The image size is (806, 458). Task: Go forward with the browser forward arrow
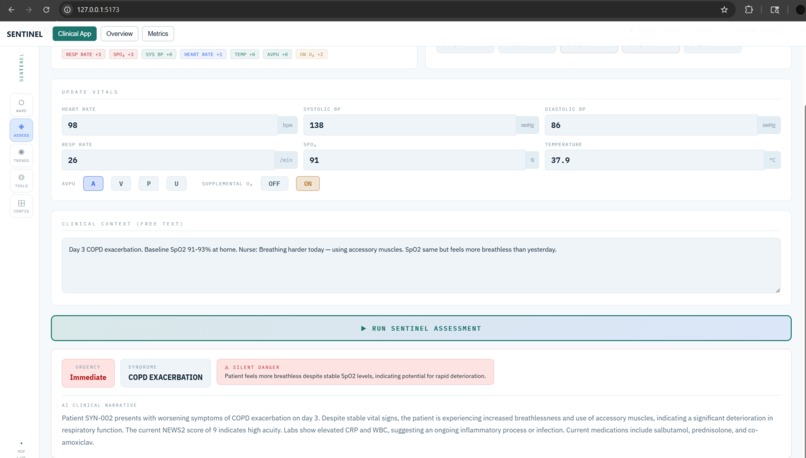point(29,10)
